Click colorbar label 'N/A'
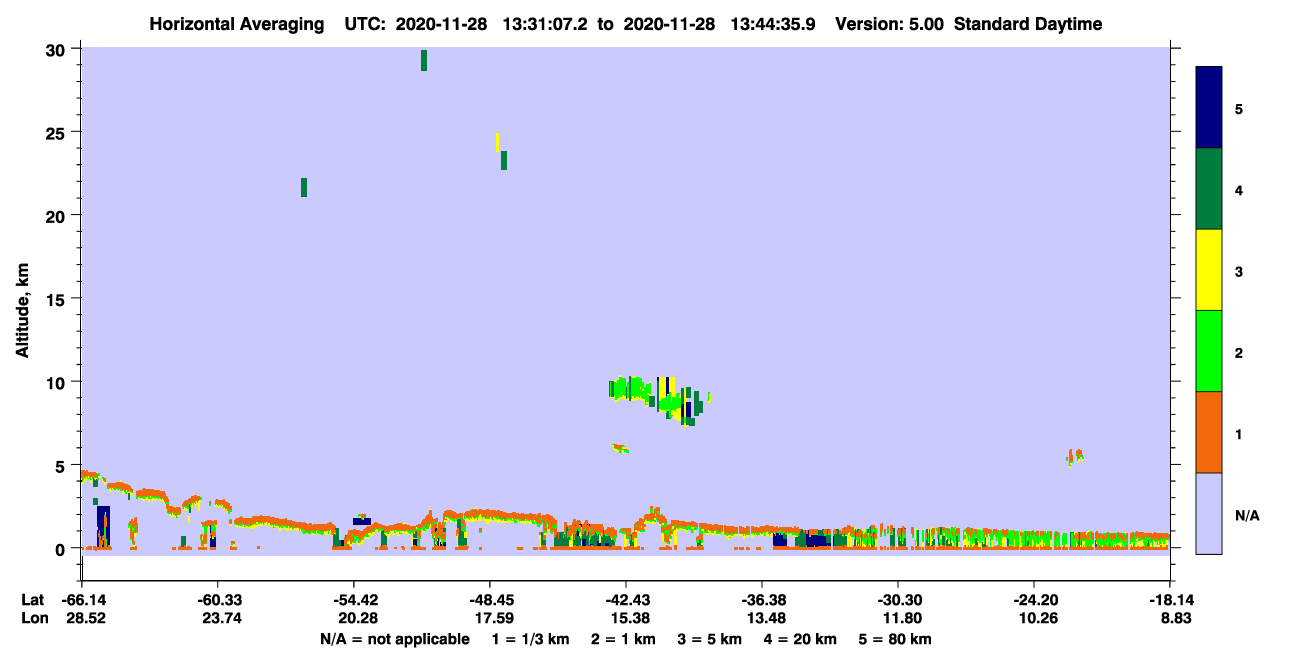Image resolution: width=1300 pixels, height=667 pixels. point(1247,515)
